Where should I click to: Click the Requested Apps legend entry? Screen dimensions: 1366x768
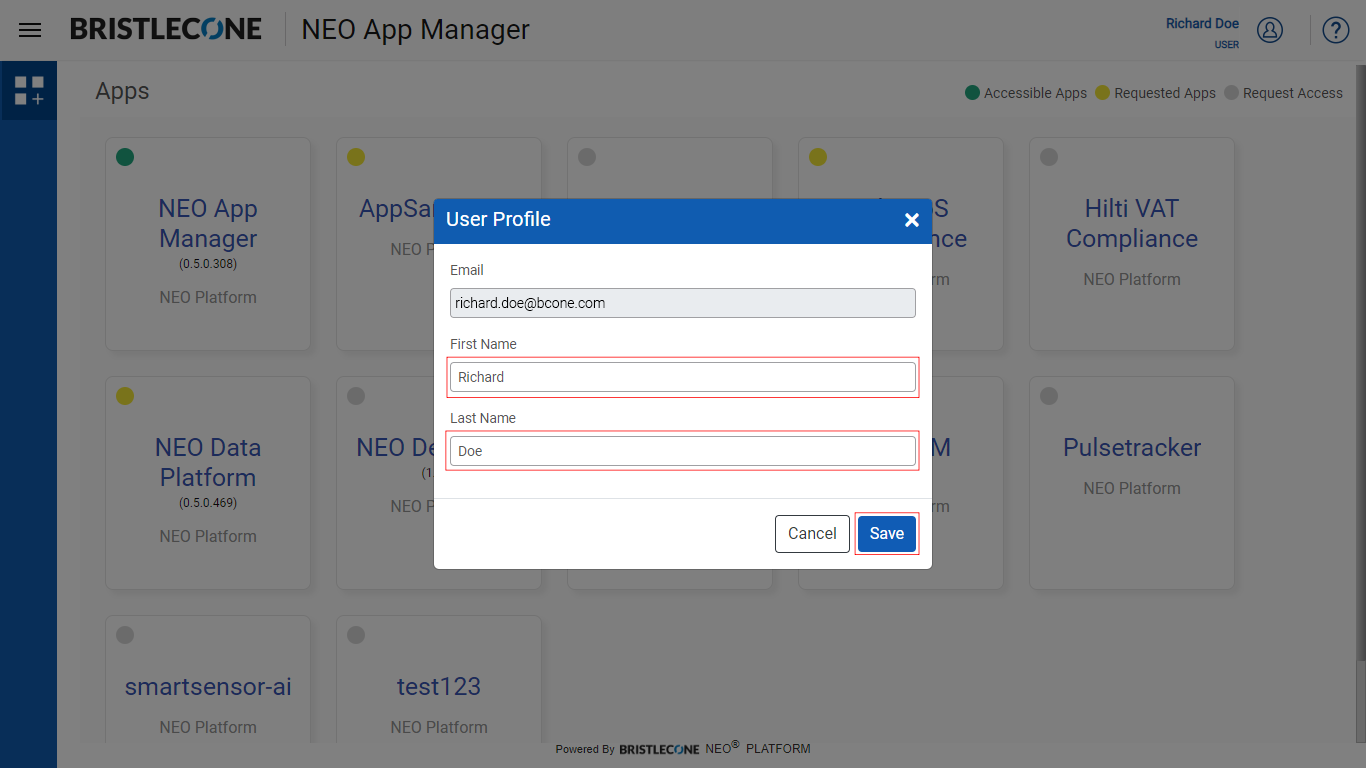click(x=1156, y=93)
